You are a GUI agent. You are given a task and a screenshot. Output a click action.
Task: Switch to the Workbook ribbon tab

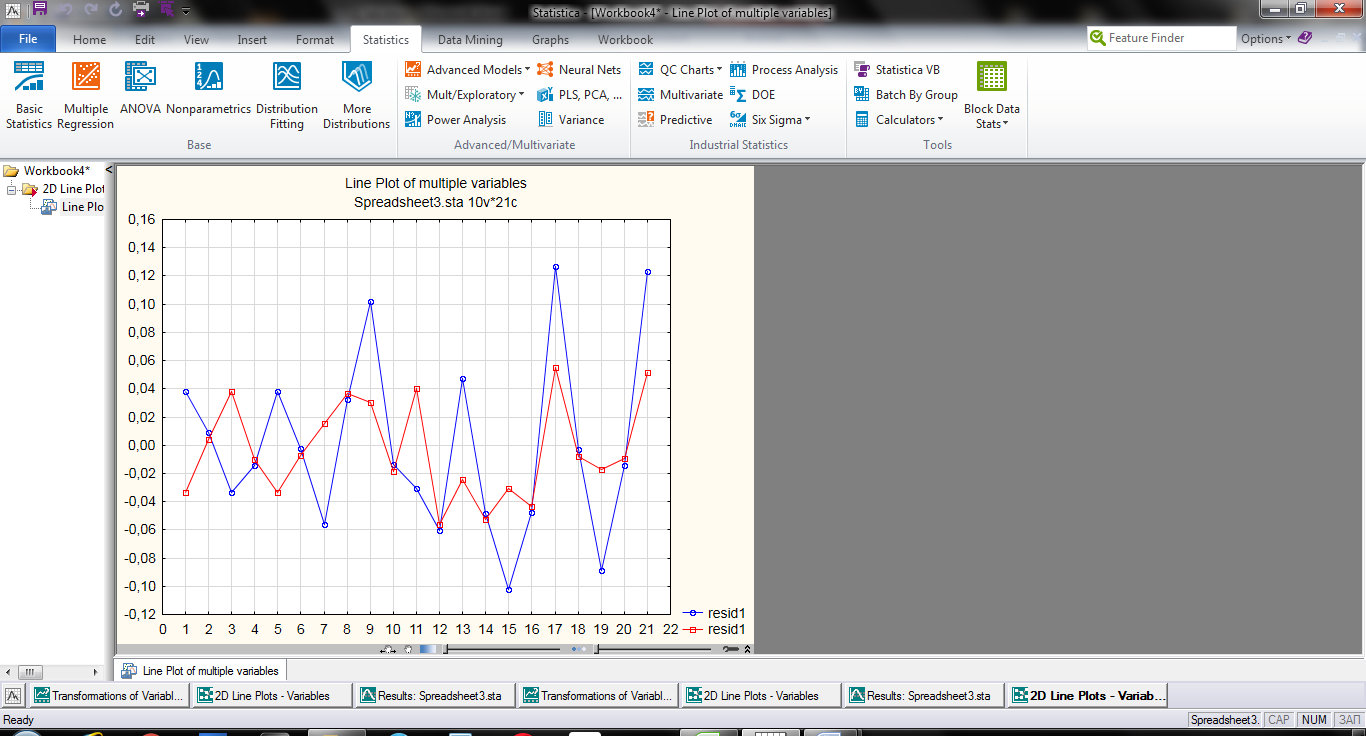(x=625, y=40)
